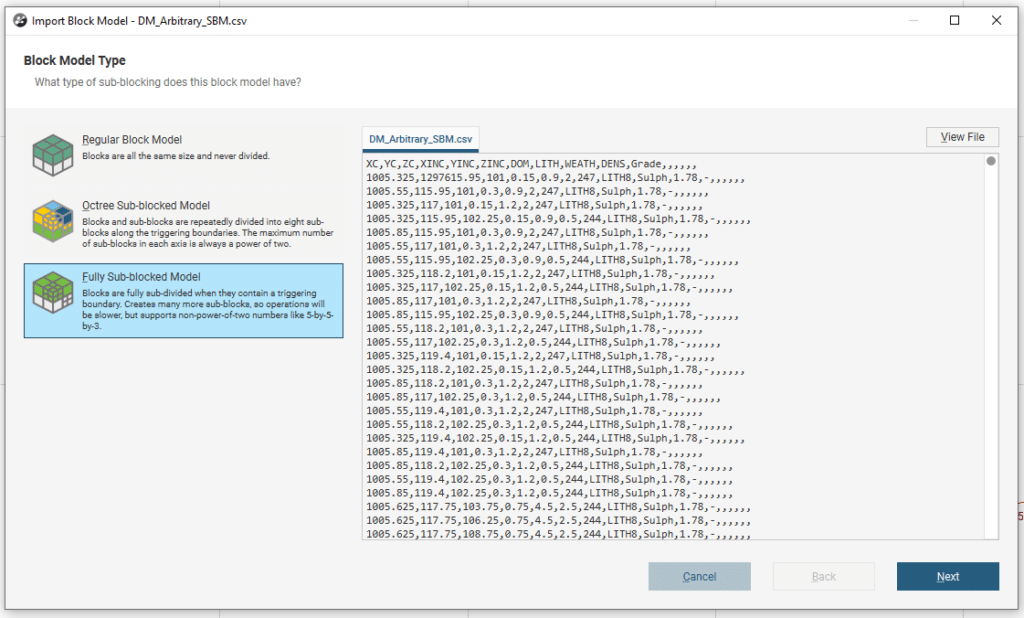Click the Regular Block Model cube icon
The image size is (1024, 618).
pos(53,150)
